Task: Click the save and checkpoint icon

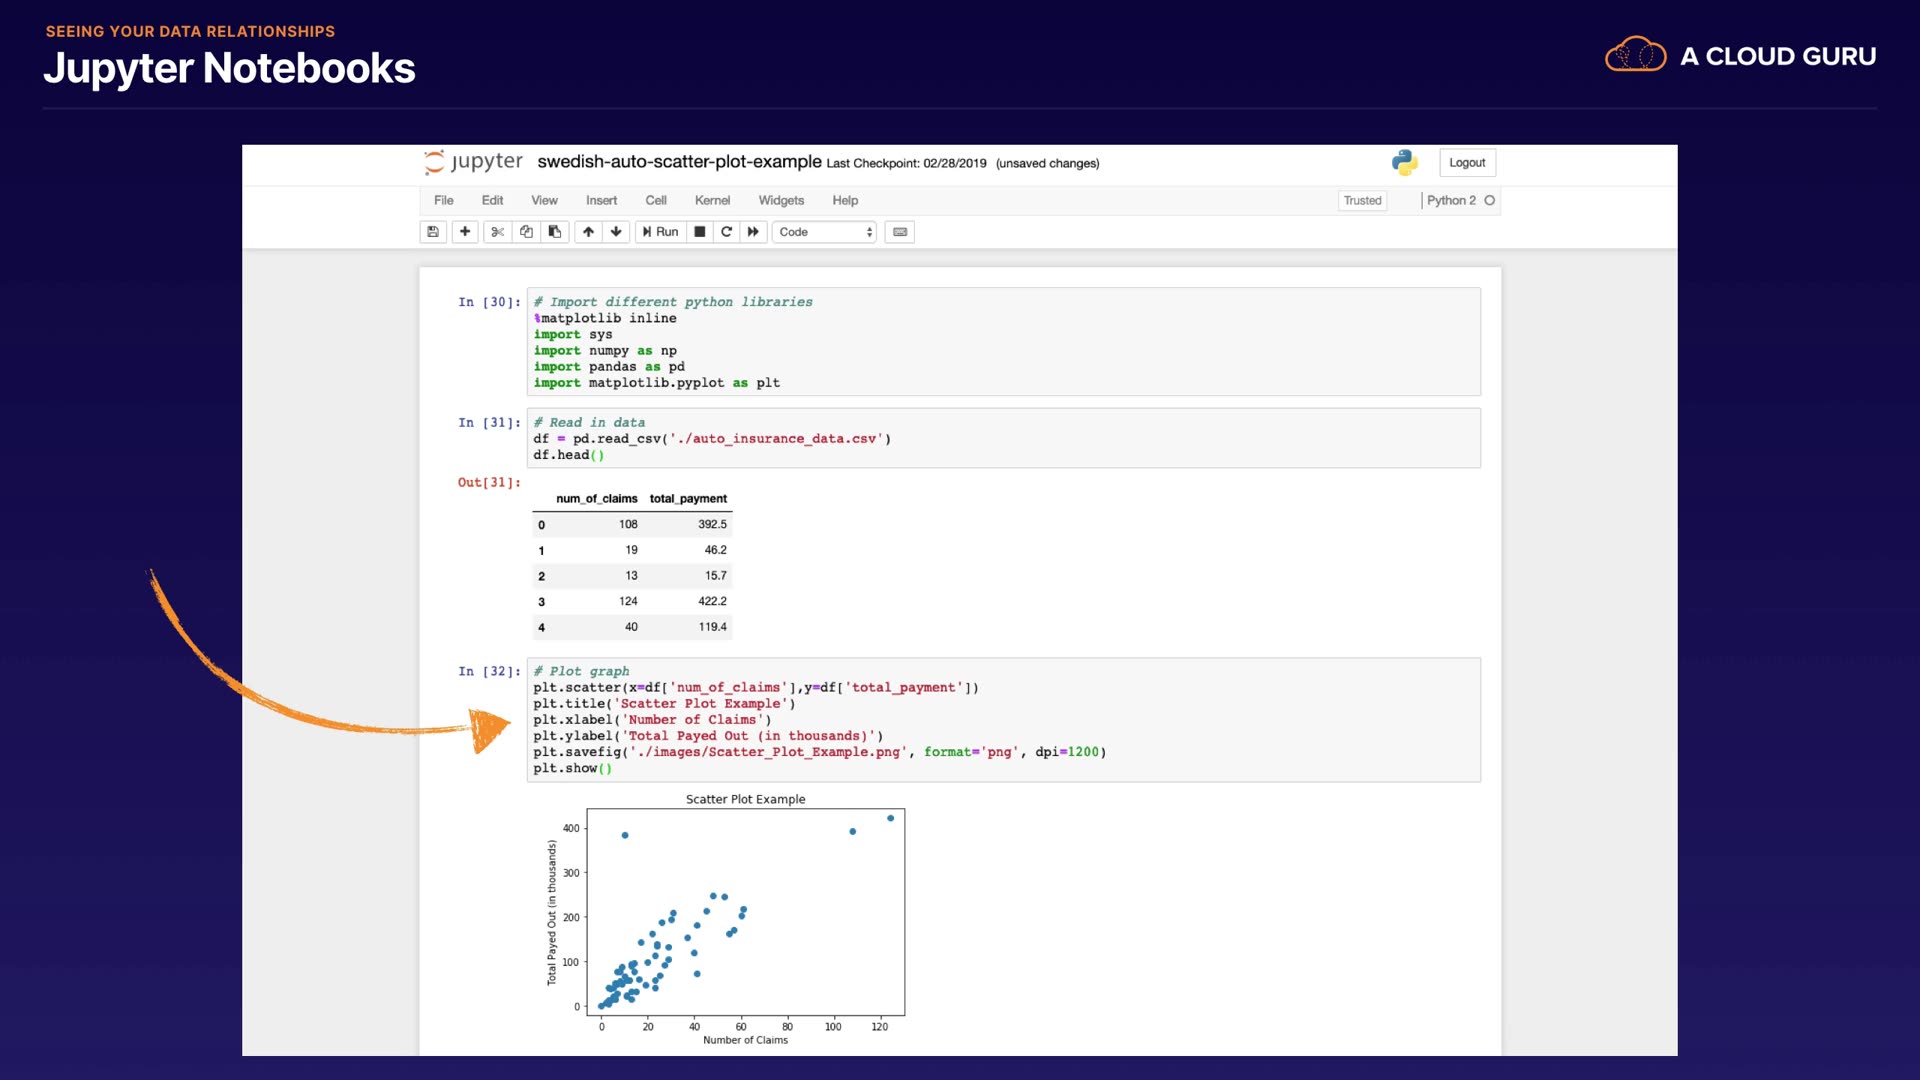Action: point(433,232)
